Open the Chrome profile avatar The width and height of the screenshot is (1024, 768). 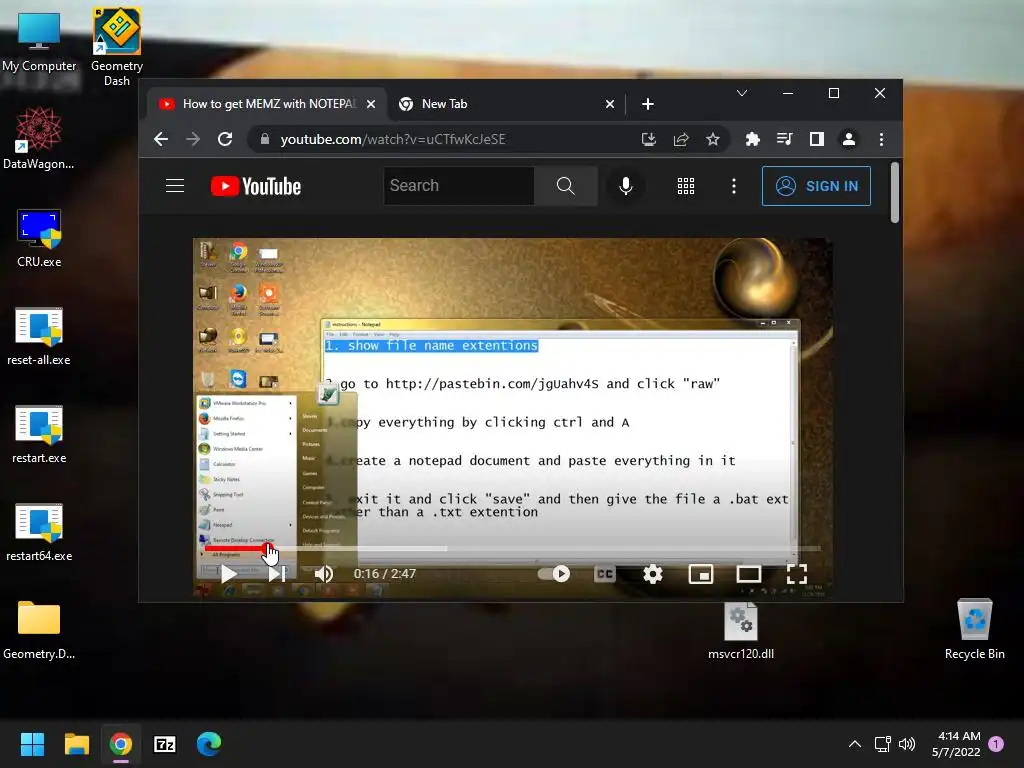pyautogui.click(x=849, y=139)
